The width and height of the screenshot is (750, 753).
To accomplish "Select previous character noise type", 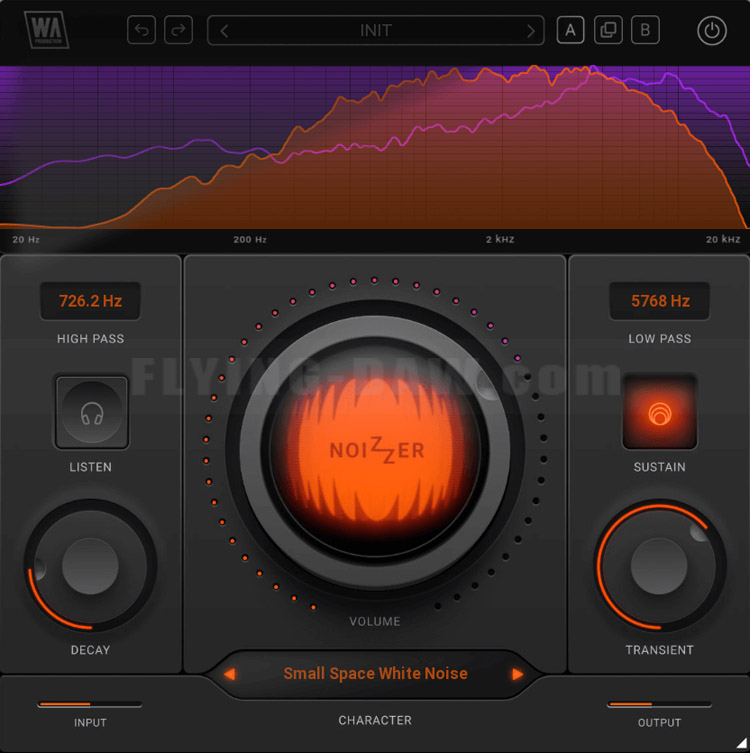I will tap(230, 674).
